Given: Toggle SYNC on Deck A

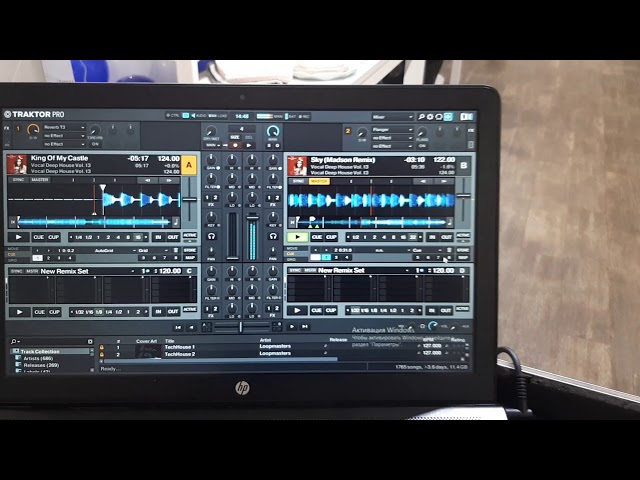Looking at the screenshot, I should 18,180.
